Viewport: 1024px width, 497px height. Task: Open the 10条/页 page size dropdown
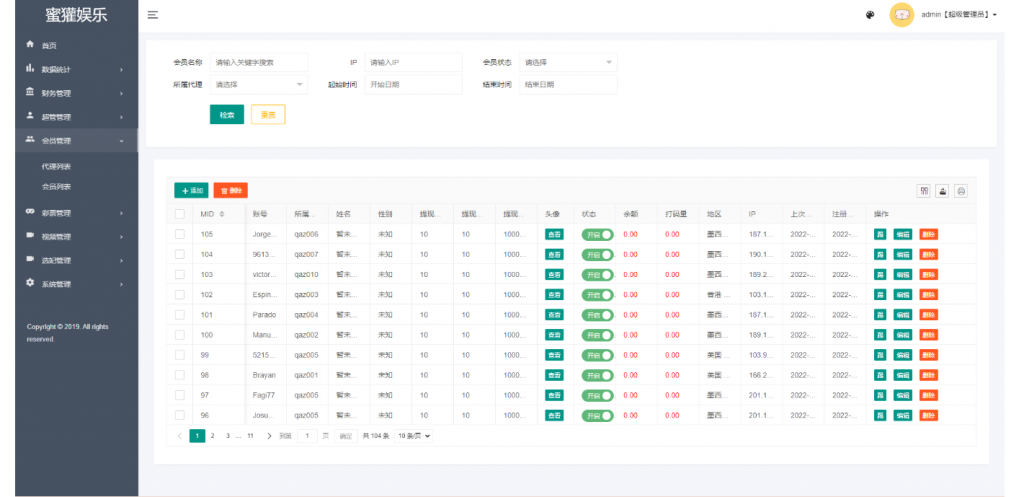click(x=414, y=436)
